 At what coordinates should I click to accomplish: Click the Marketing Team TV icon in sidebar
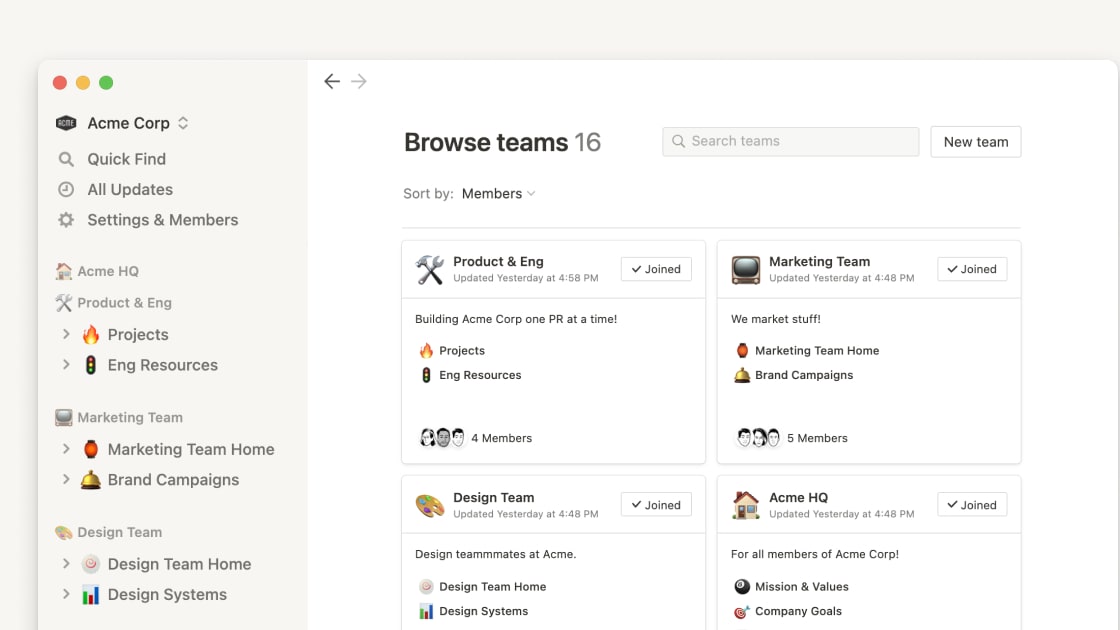64,417
